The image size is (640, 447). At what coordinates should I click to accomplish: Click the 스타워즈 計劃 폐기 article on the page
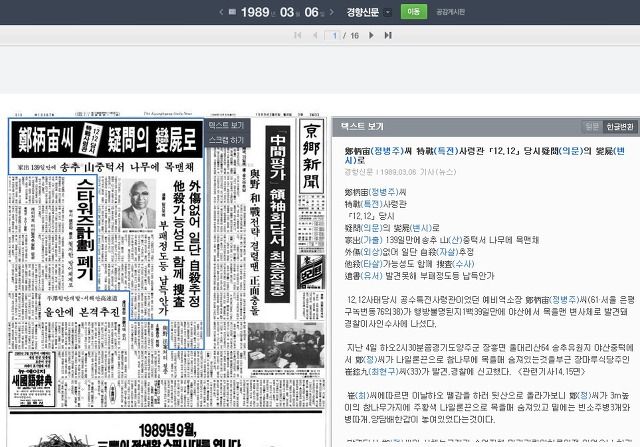(85, 229)
